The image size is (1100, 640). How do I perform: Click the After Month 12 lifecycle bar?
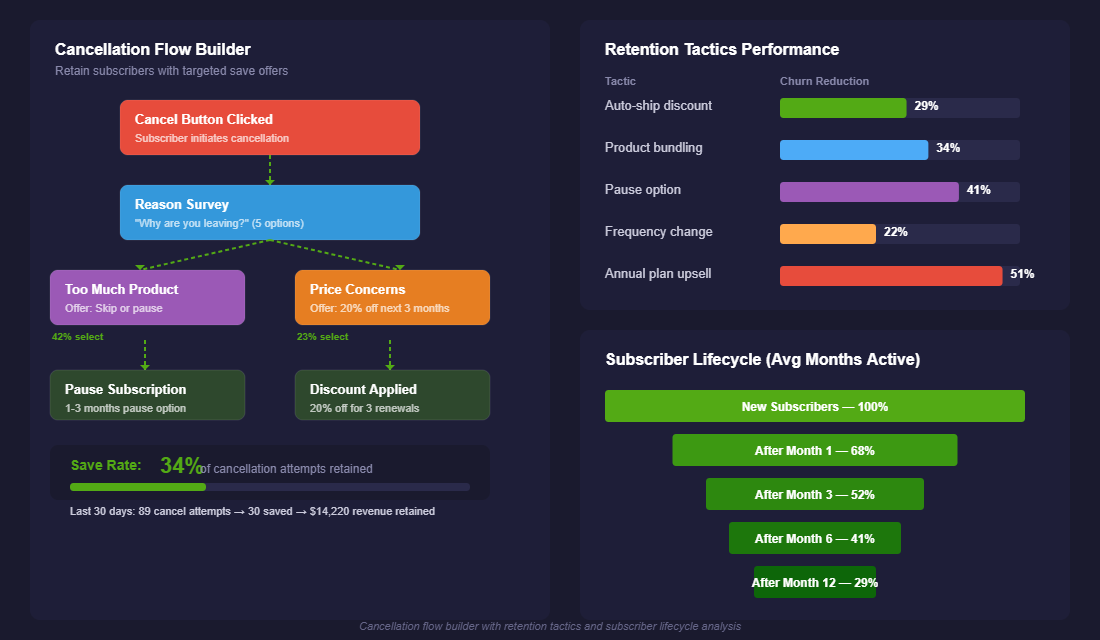coord(814,582)
